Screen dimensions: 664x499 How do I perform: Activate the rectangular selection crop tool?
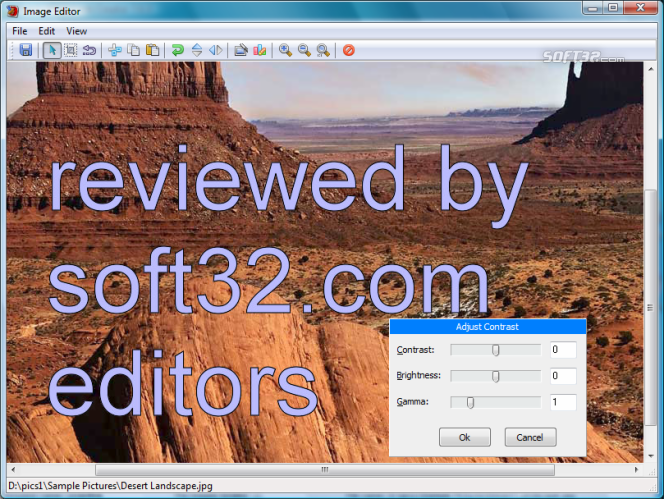(x=70, y=50)
